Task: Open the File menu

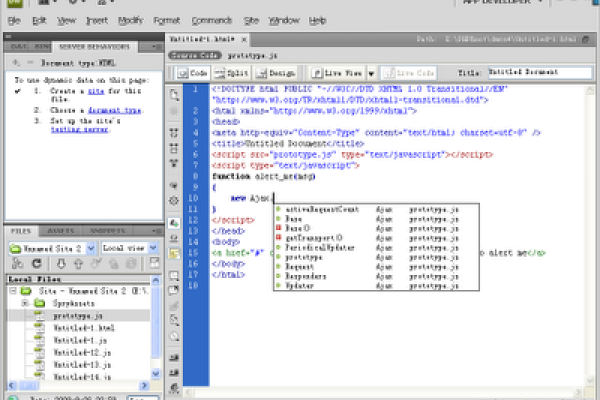Action: [14, 20]
